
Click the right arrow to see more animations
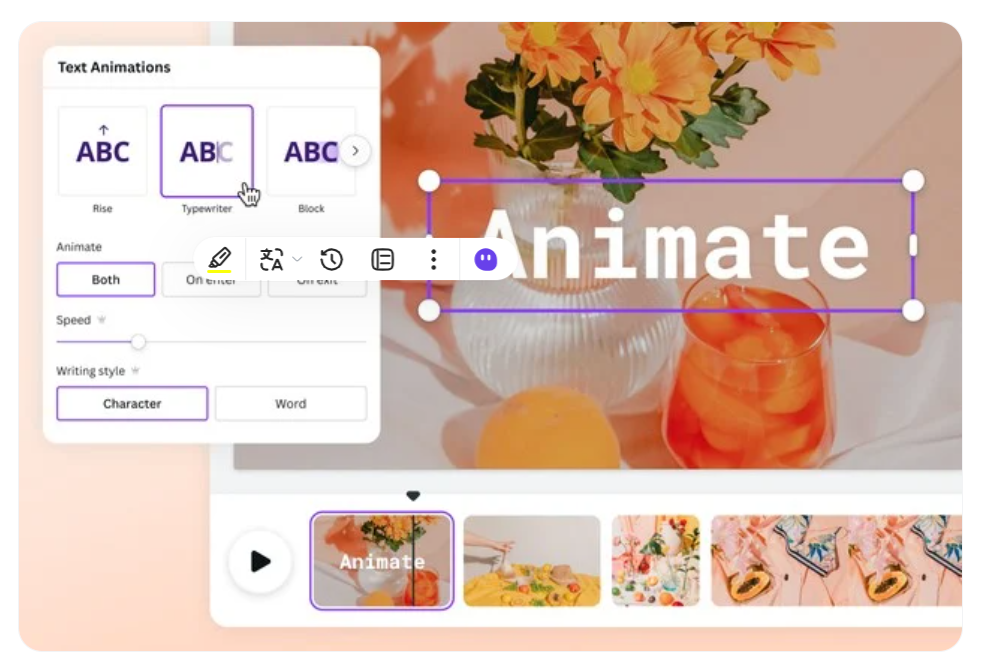[x=355, y=150]
